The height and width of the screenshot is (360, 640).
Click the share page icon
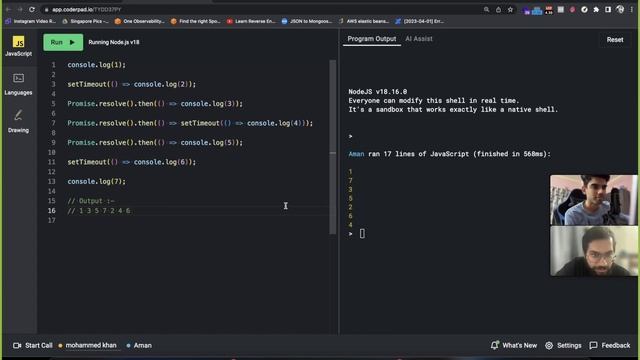(x=498, y=9)
